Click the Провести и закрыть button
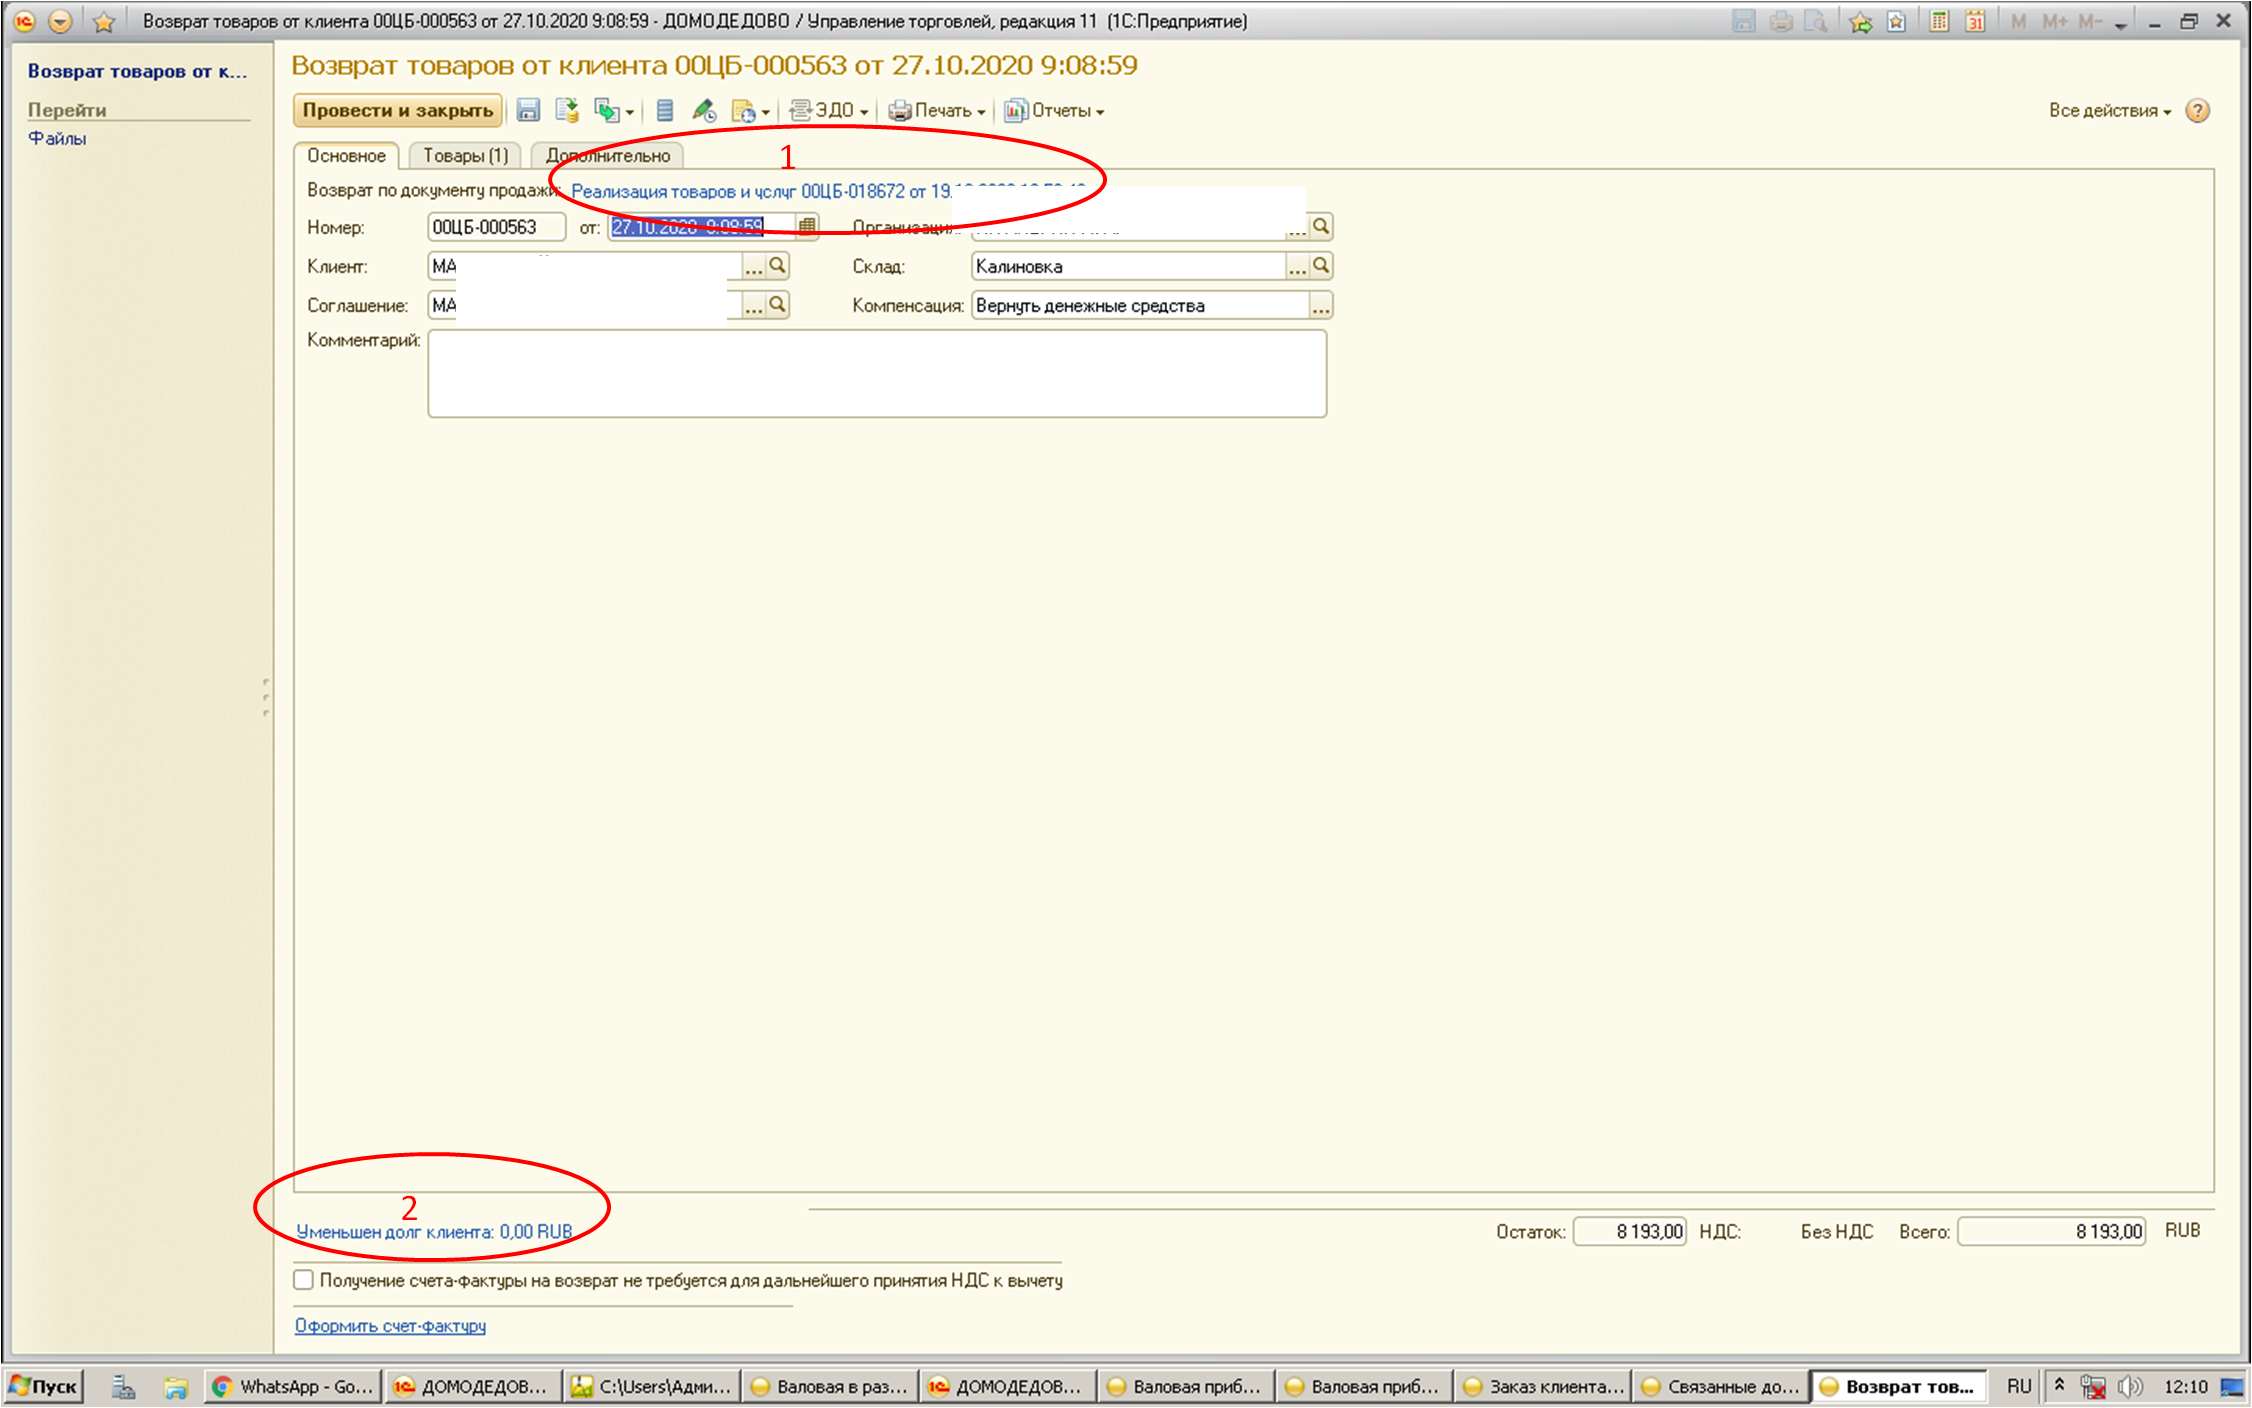Image resolution: width=2252 pixels, height=1408 pixels. tap(397, 111)
